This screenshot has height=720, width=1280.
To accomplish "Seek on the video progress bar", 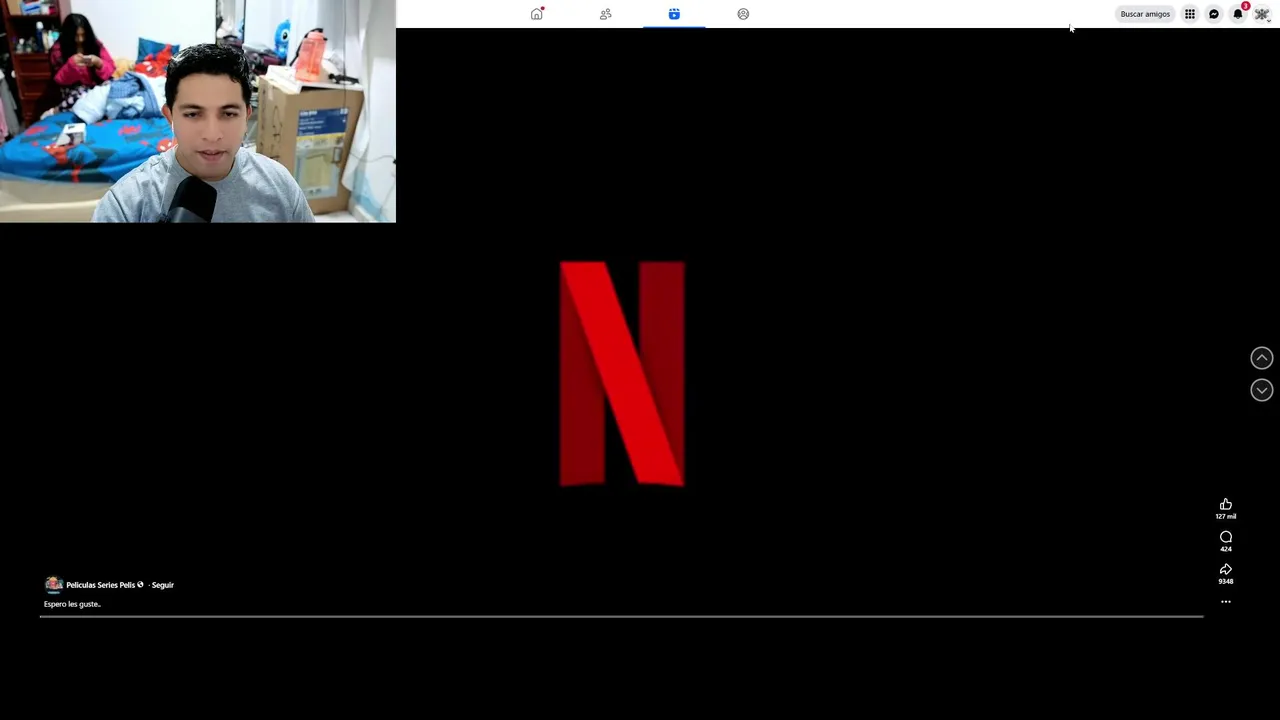I will pos(621,616).
